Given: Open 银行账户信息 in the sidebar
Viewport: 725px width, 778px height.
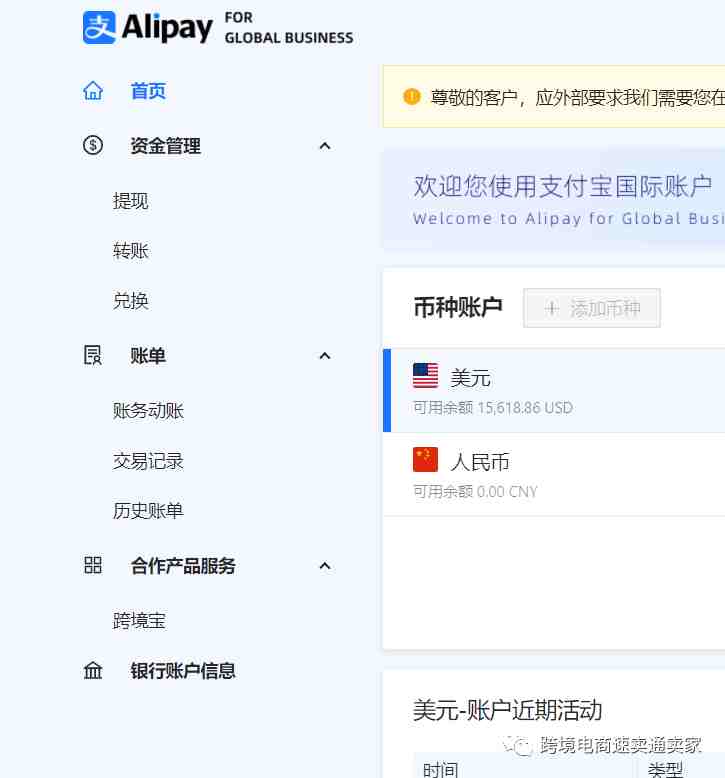Looking at the screenshot, I should [183, 671].
